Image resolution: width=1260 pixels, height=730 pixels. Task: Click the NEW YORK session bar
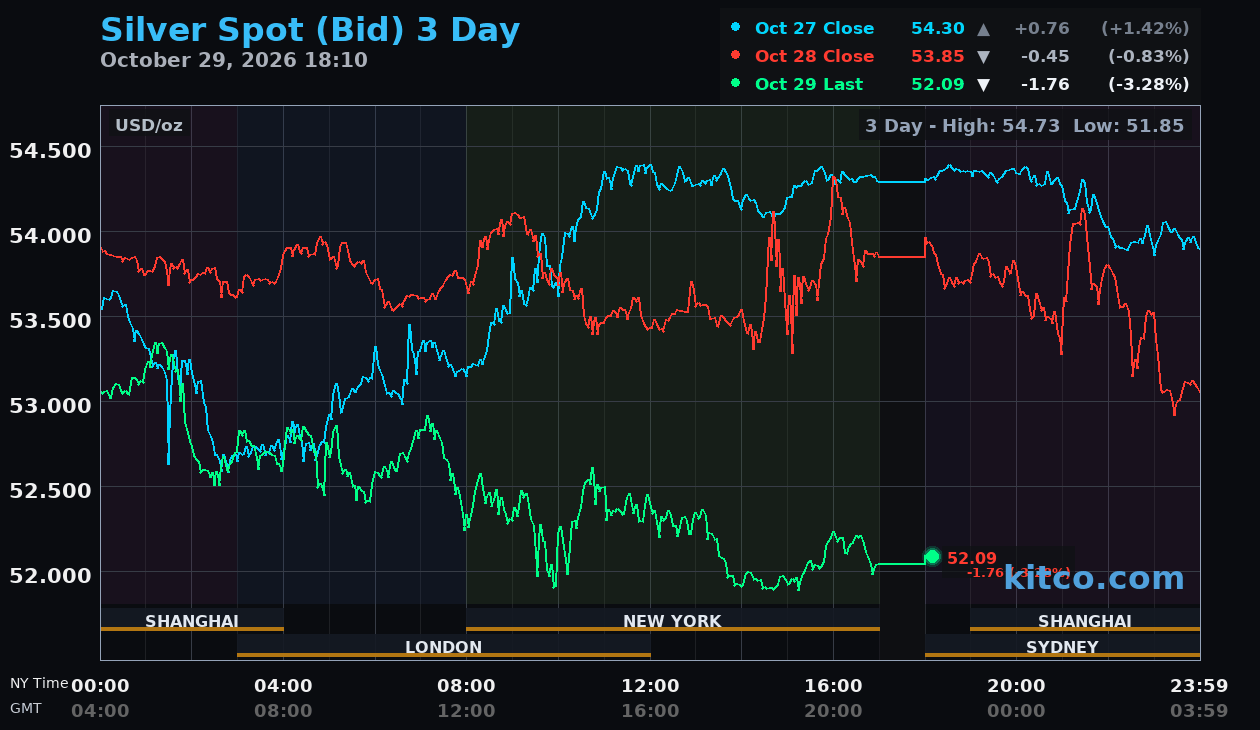pos(672,620)
